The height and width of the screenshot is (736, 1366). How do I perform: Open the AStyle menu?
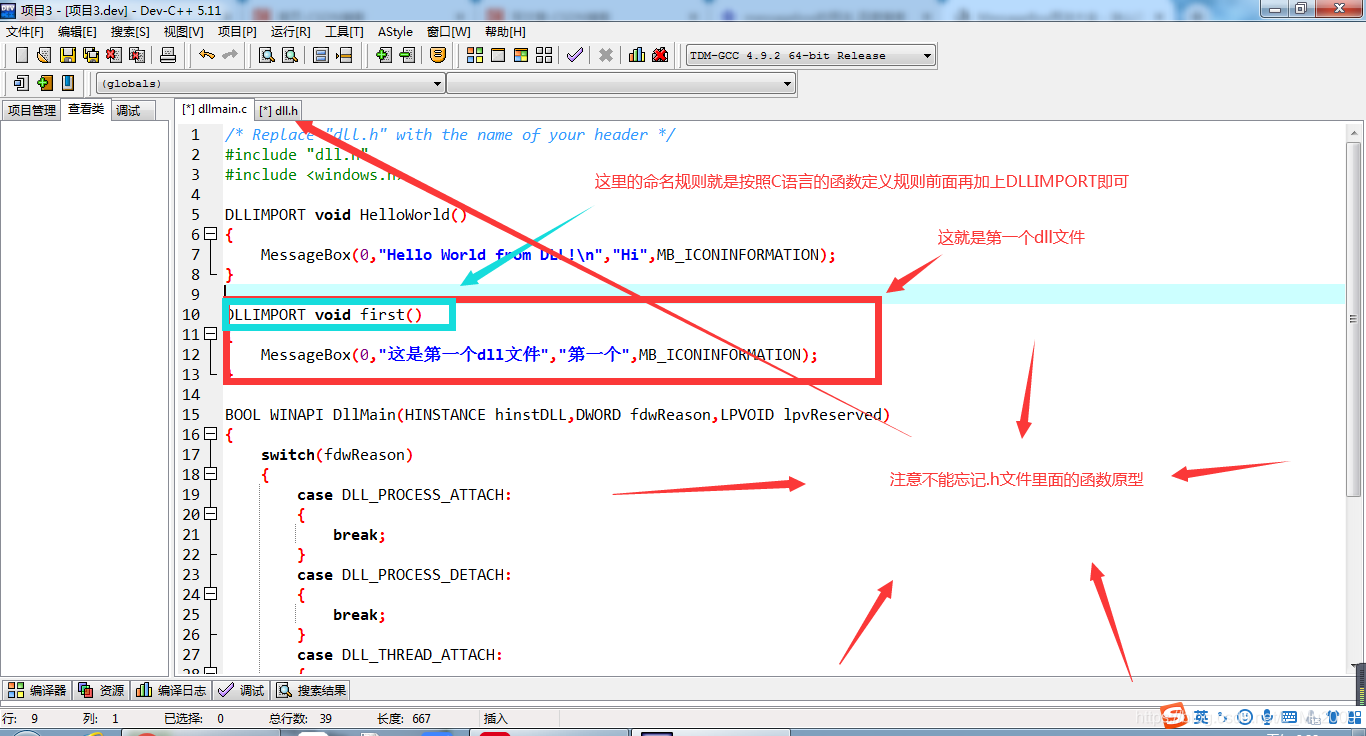point(395,32)
